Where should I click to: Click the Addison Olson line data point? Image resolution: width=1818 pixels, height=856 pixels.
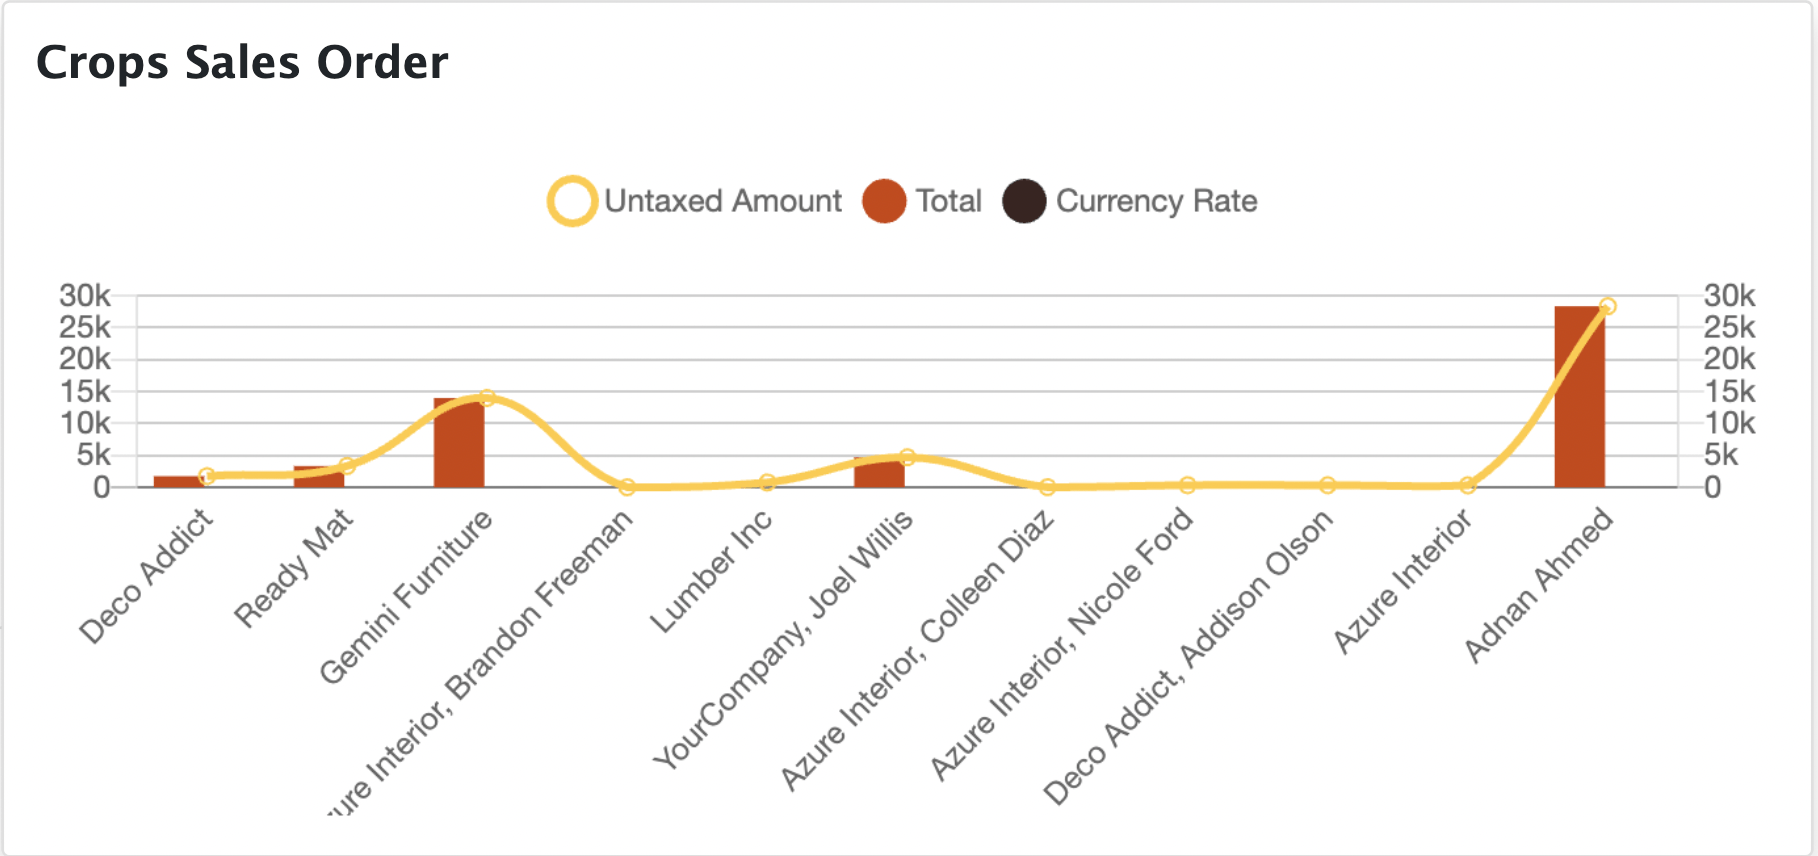click(x=1327, y=485)
